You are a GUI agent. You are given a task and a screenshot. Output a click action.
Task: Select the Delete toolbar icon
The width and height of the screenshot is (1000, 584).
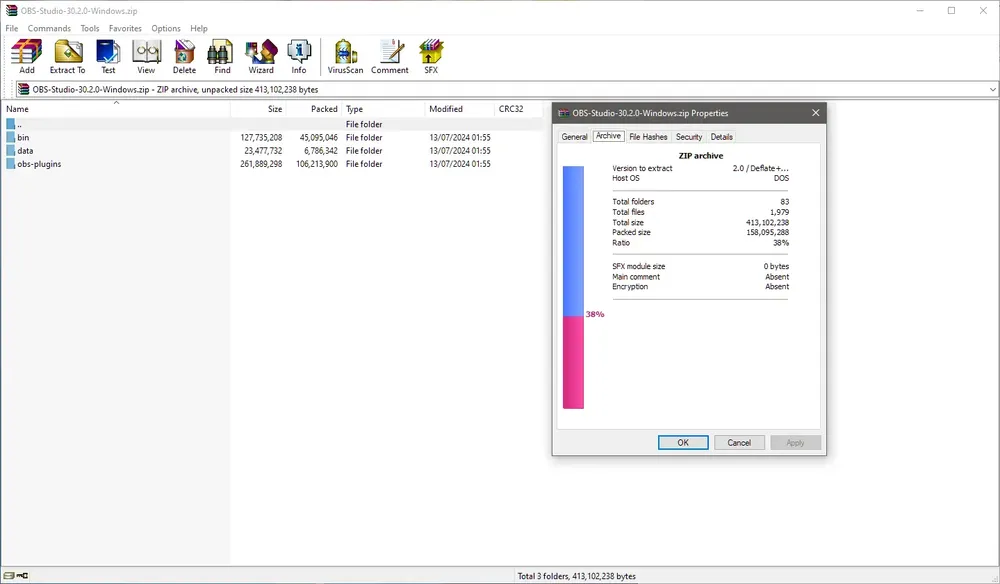(184, 57)
